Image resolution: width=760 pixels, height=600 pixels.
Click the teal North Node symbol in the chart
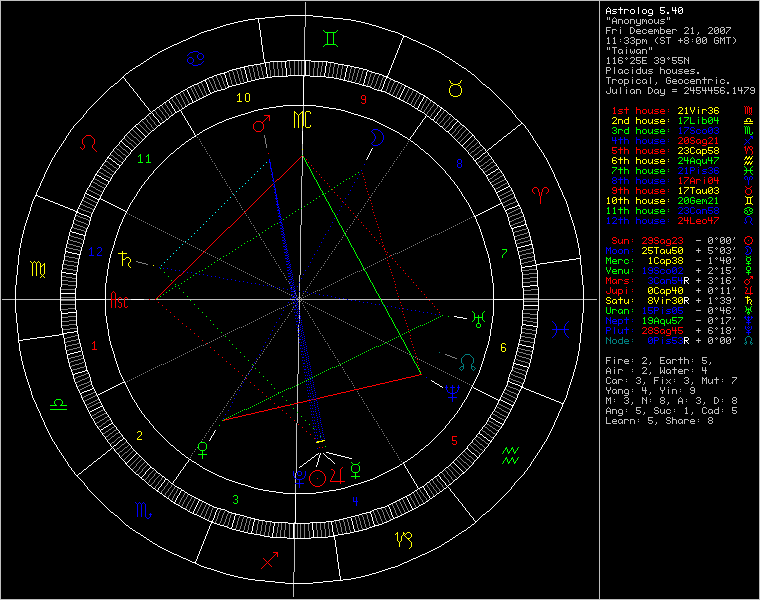pos(467,362)
